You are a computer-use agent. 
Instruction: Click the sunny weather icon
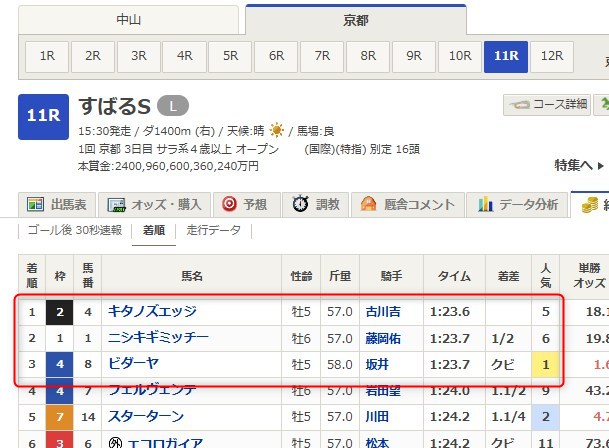pos(276,130)
